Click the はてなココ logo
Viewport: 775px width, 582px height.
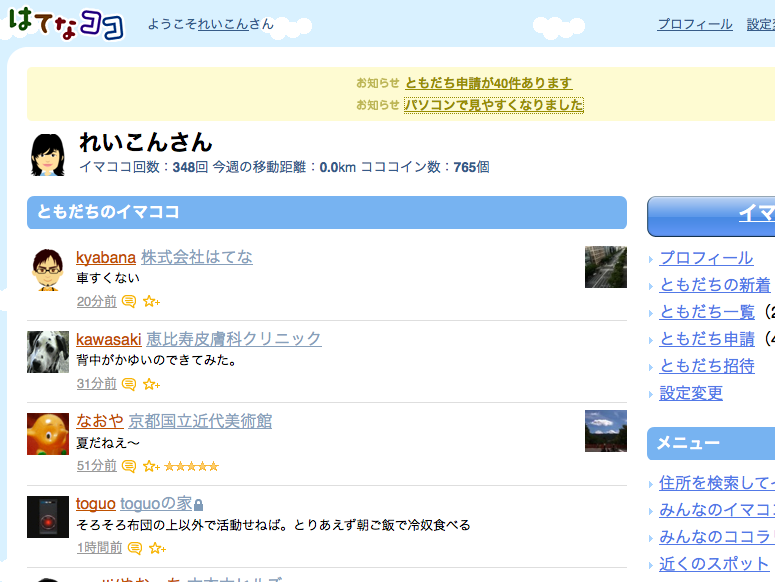click(x=67, y=23)
